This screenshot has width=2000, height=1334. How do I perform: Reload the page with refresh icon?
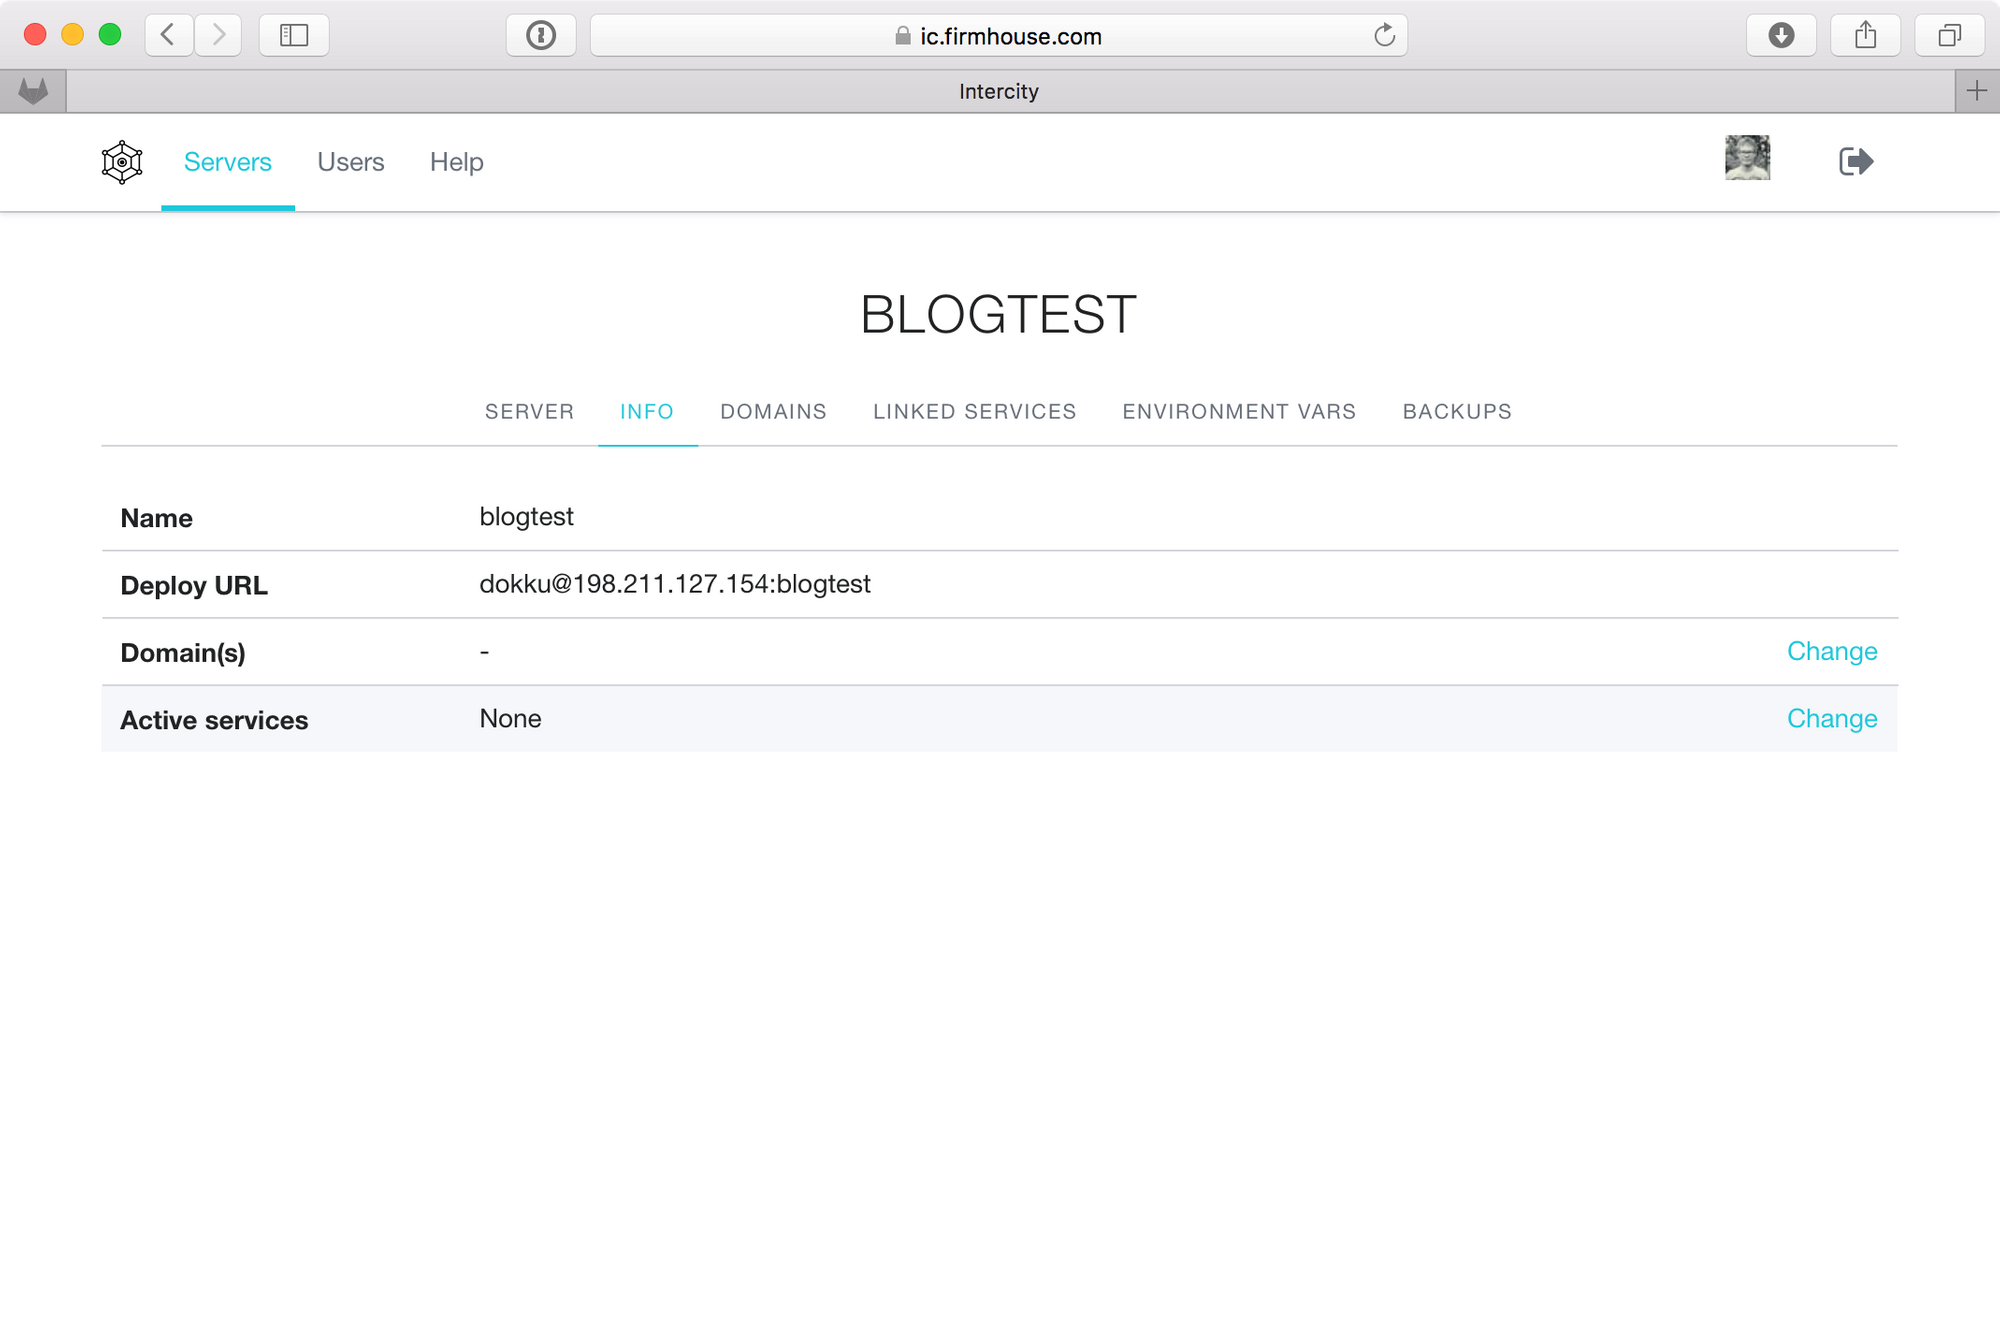[x=1384, y=36]
